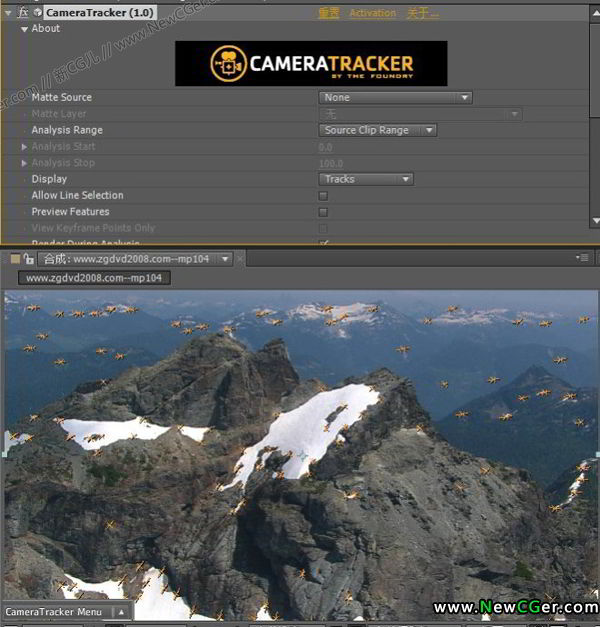Click the 关于... about link

tap(422, 13)
